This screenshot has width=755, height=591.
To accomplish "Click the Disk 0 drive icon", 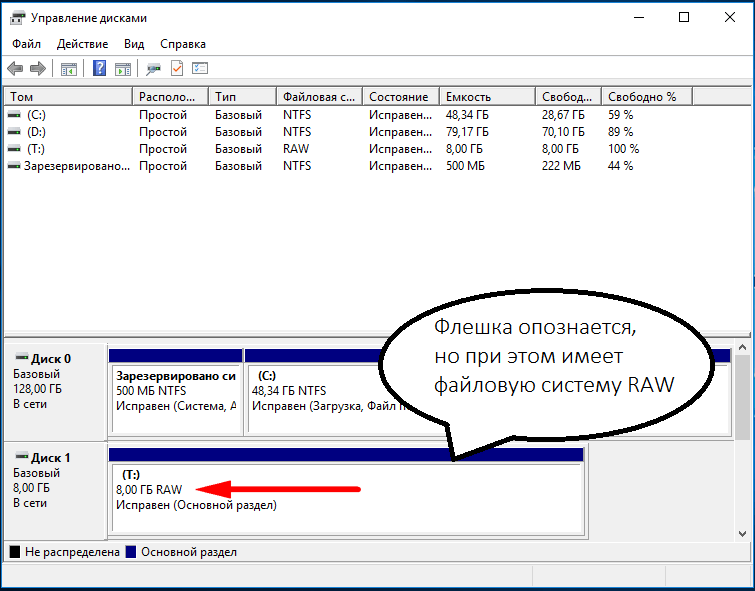I will tap(22, 357).
